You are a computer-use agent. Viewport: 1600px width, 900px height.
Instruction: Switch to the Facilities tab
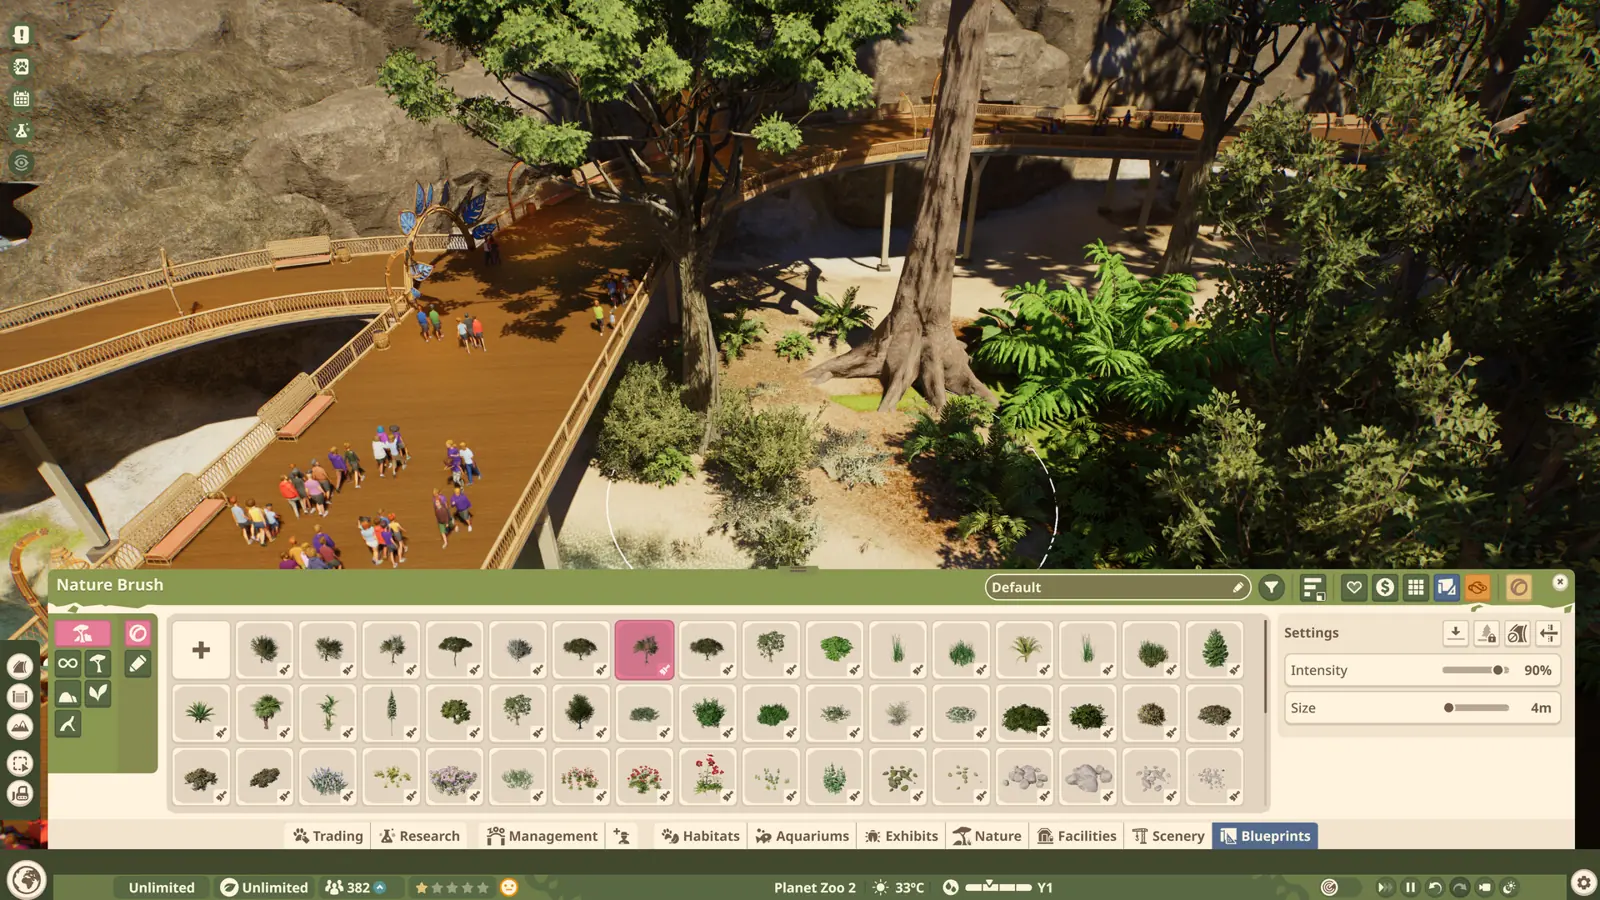(x=1076, y=836)
